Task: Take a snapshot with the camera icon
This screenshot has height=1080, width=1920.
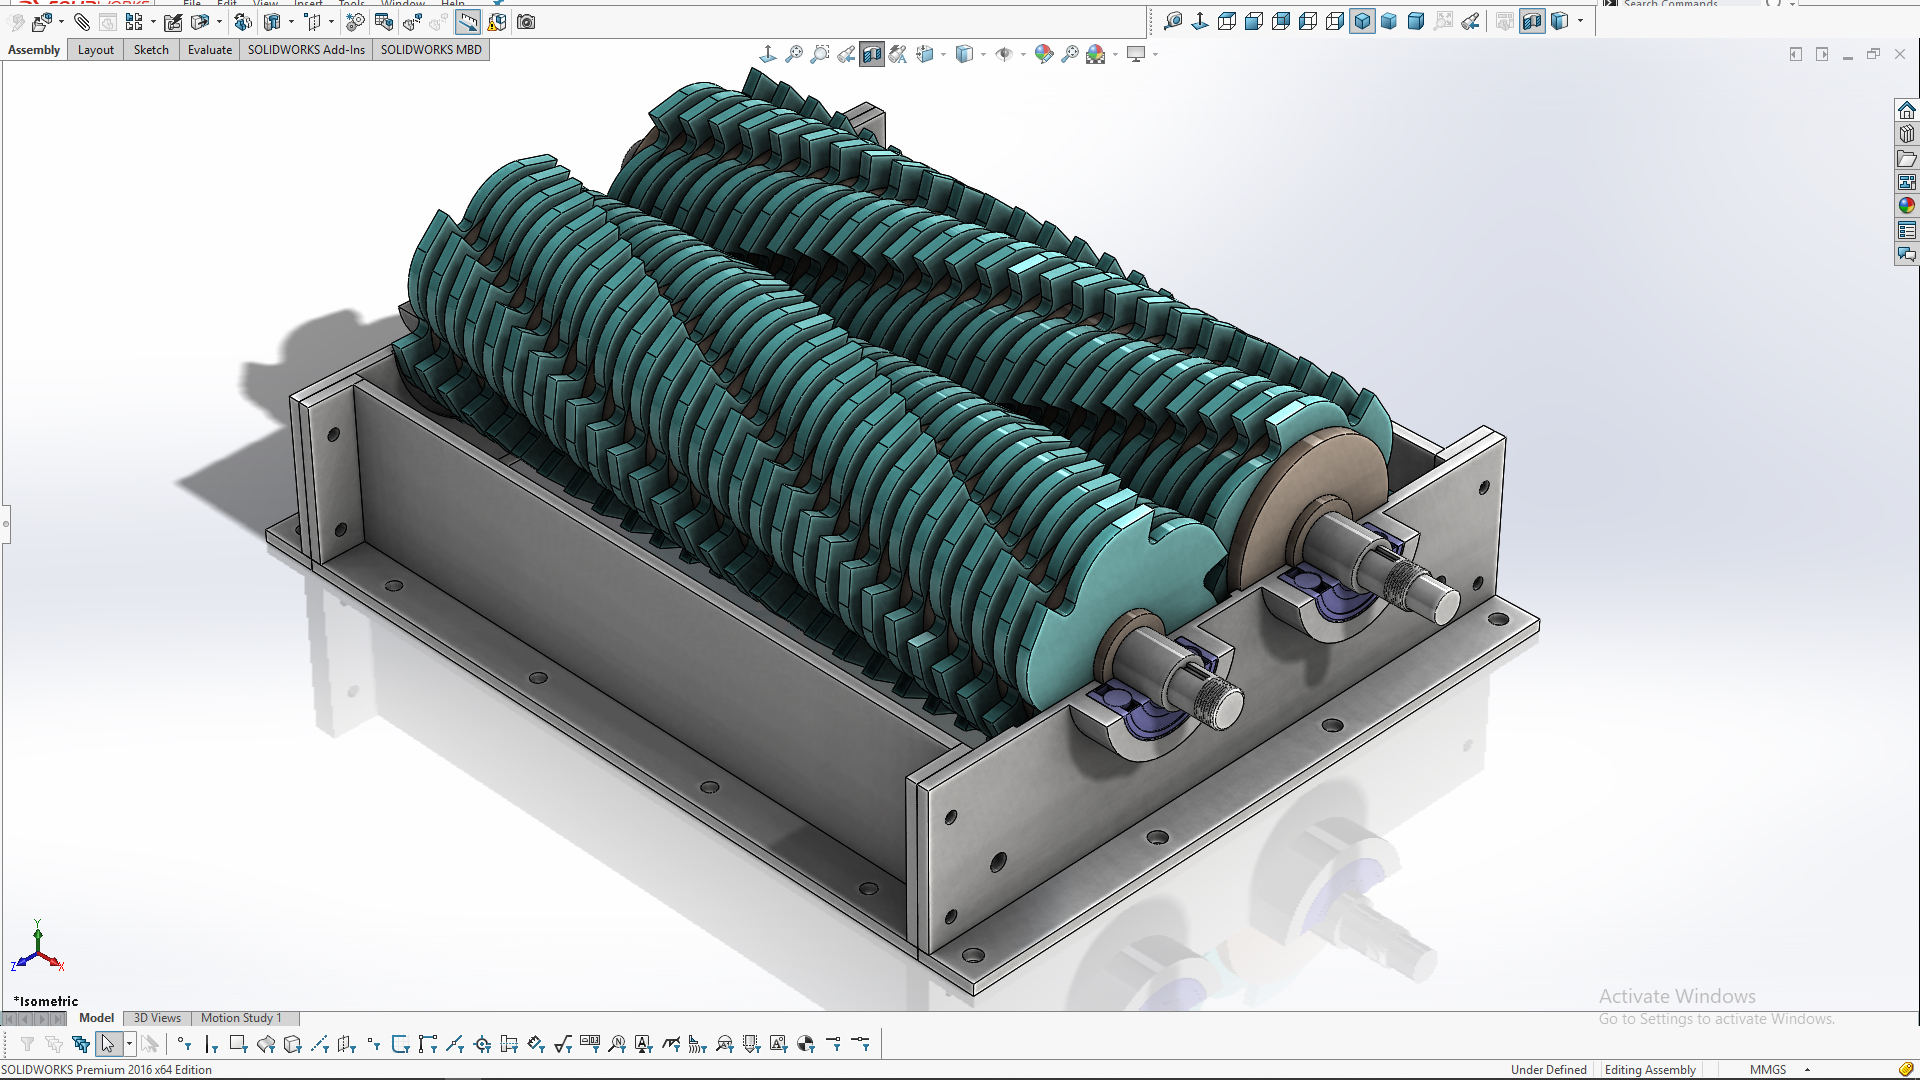Action: pos(526,22)
